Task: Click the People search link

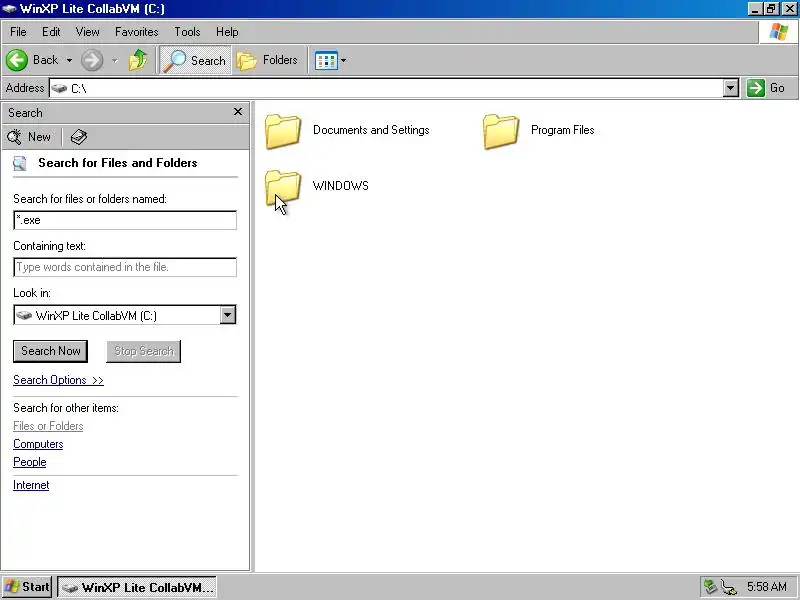Action: pos(30,462)
